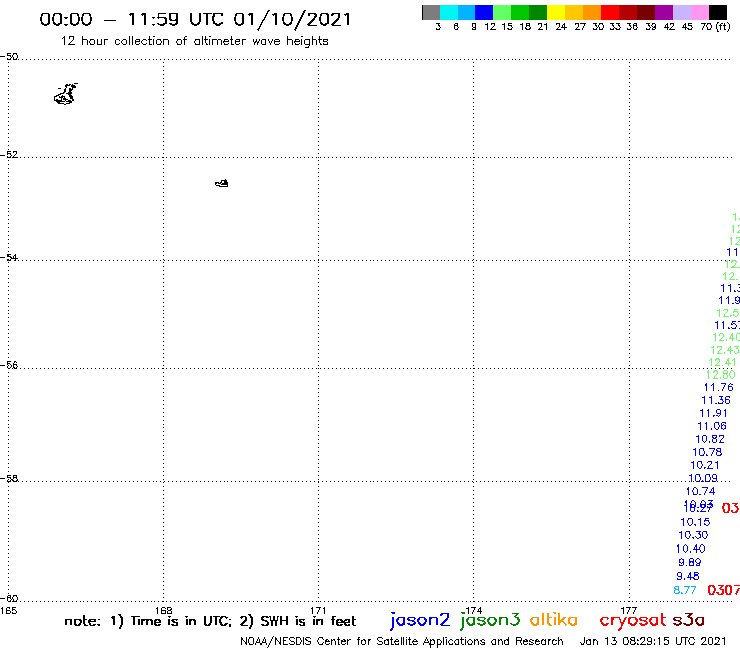Click the jason2 satellite legend label
The width and height of the screenshot is (740, 650).
click(420, 620)
